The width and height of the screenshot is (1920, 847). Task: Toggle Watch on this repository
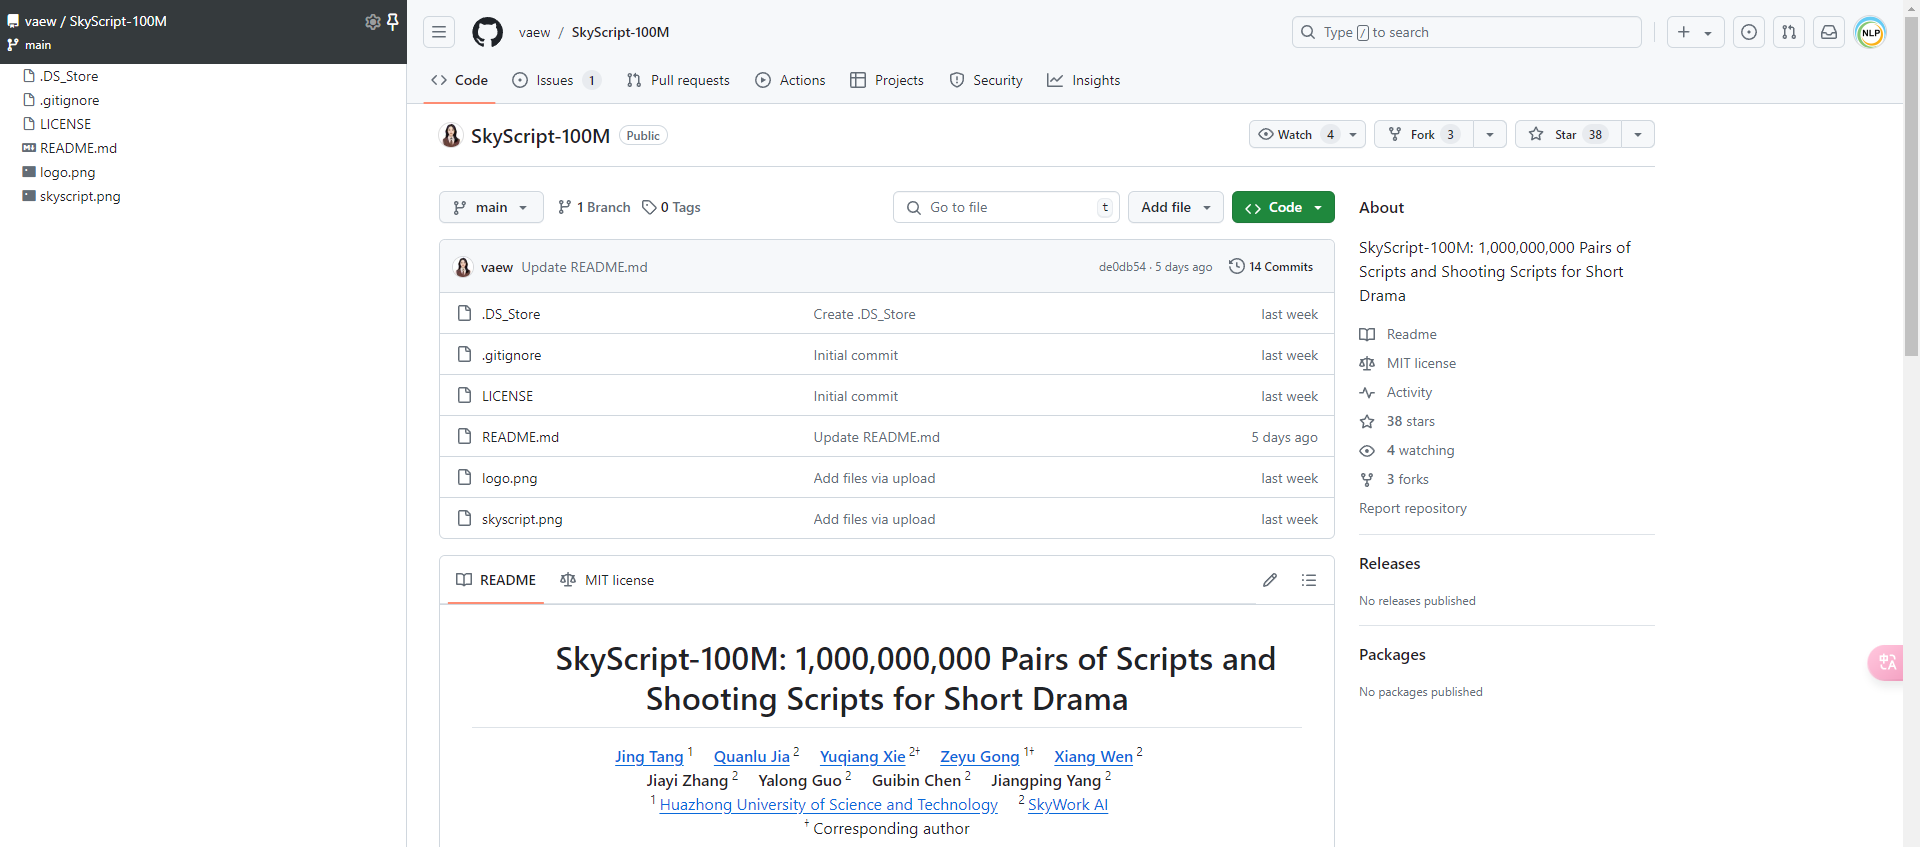click(1295, 134)
